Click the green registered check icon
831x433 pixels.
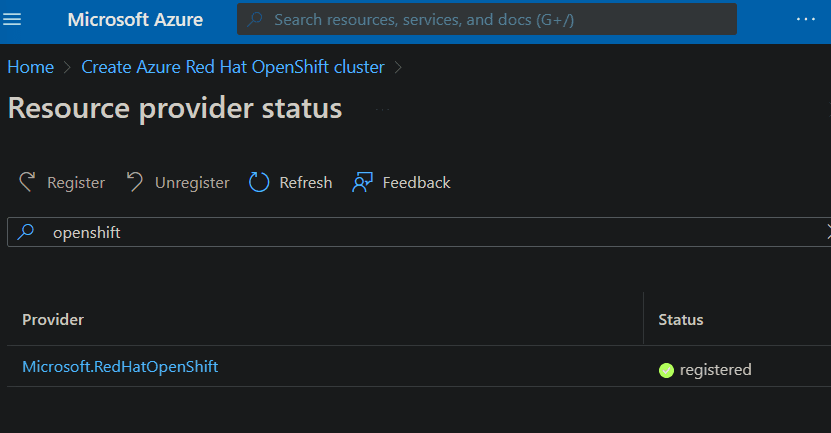pyautogui.click(x=666, y=370)
